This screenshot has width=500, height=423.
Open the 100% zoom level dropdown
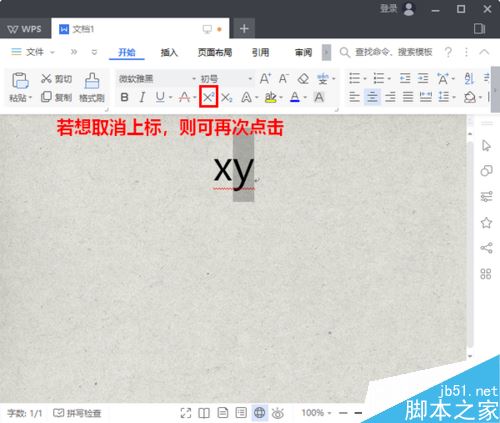point(316,413)
